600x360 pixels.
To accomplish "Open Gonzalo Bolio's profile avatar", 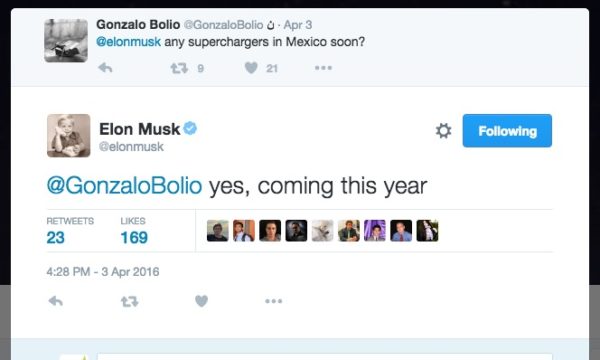I will click(x=66, y=41).
